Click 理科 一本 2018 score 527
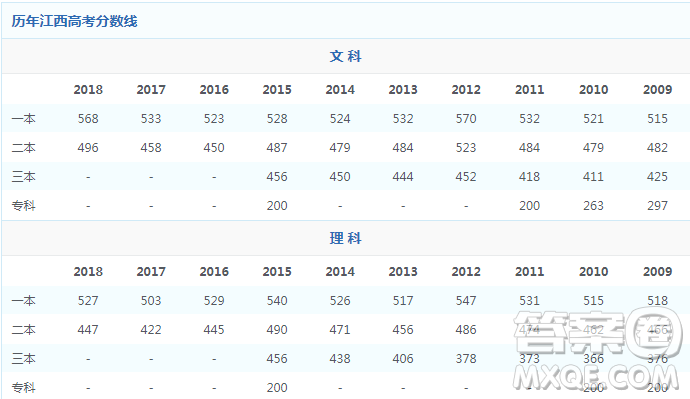Screen dimensions: 690x399 click(88, 300)
